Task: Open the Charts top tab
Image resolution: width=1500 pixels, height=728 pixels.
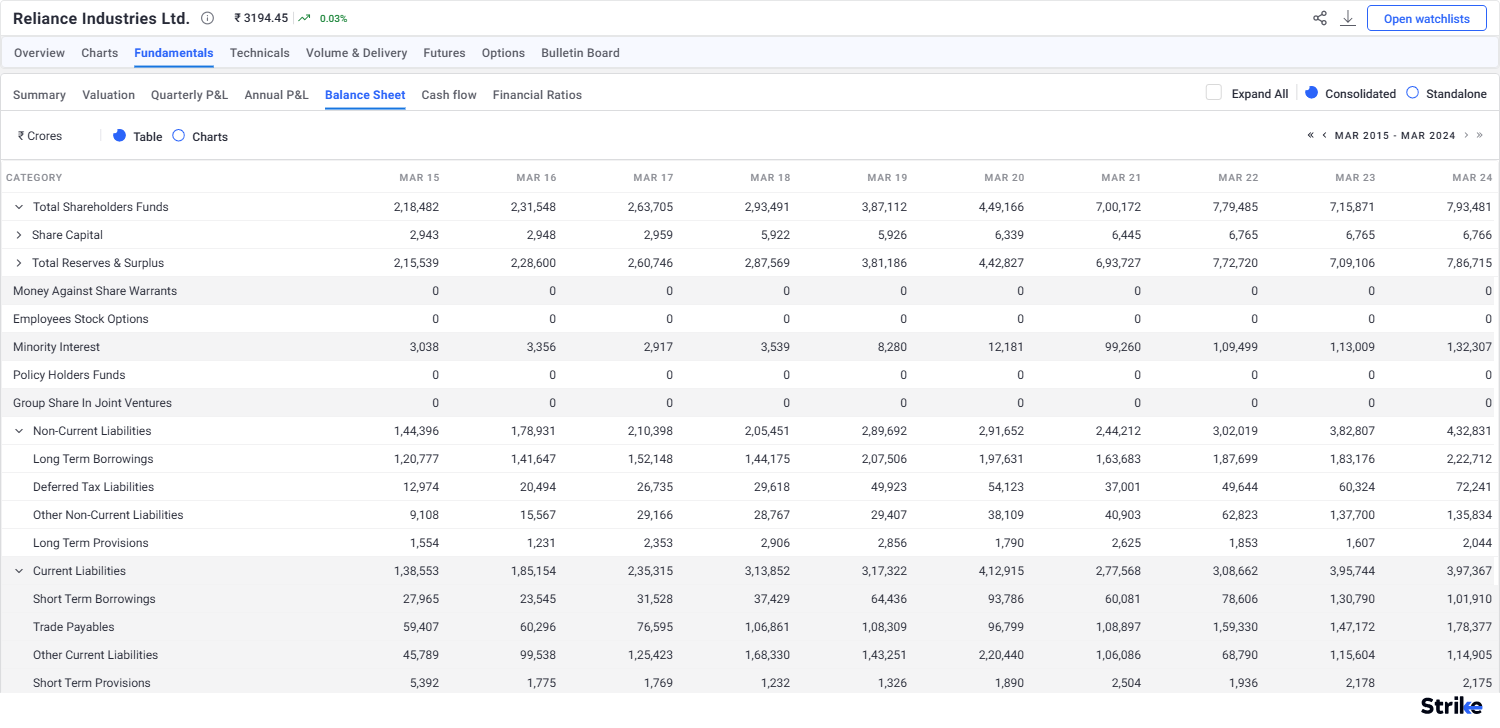Action: point(99,53)
